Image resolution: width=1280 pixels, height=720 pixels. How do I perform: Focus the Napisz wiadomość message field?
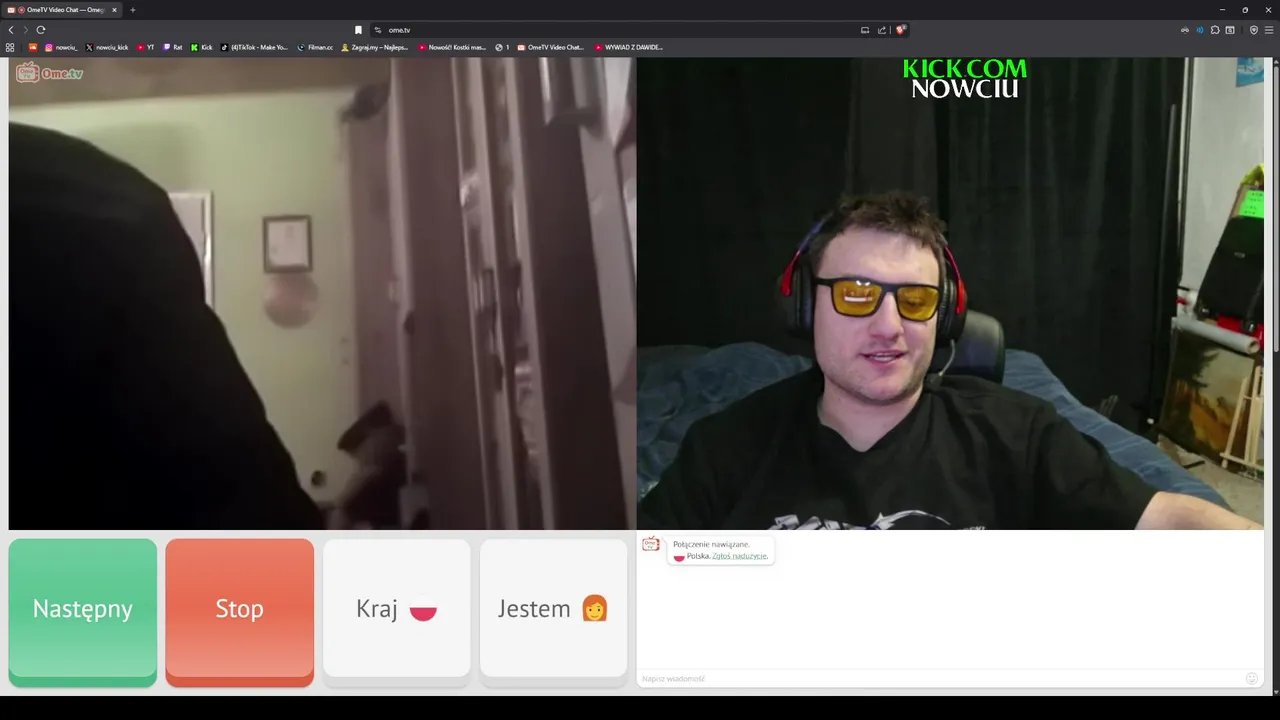point(940,678)
